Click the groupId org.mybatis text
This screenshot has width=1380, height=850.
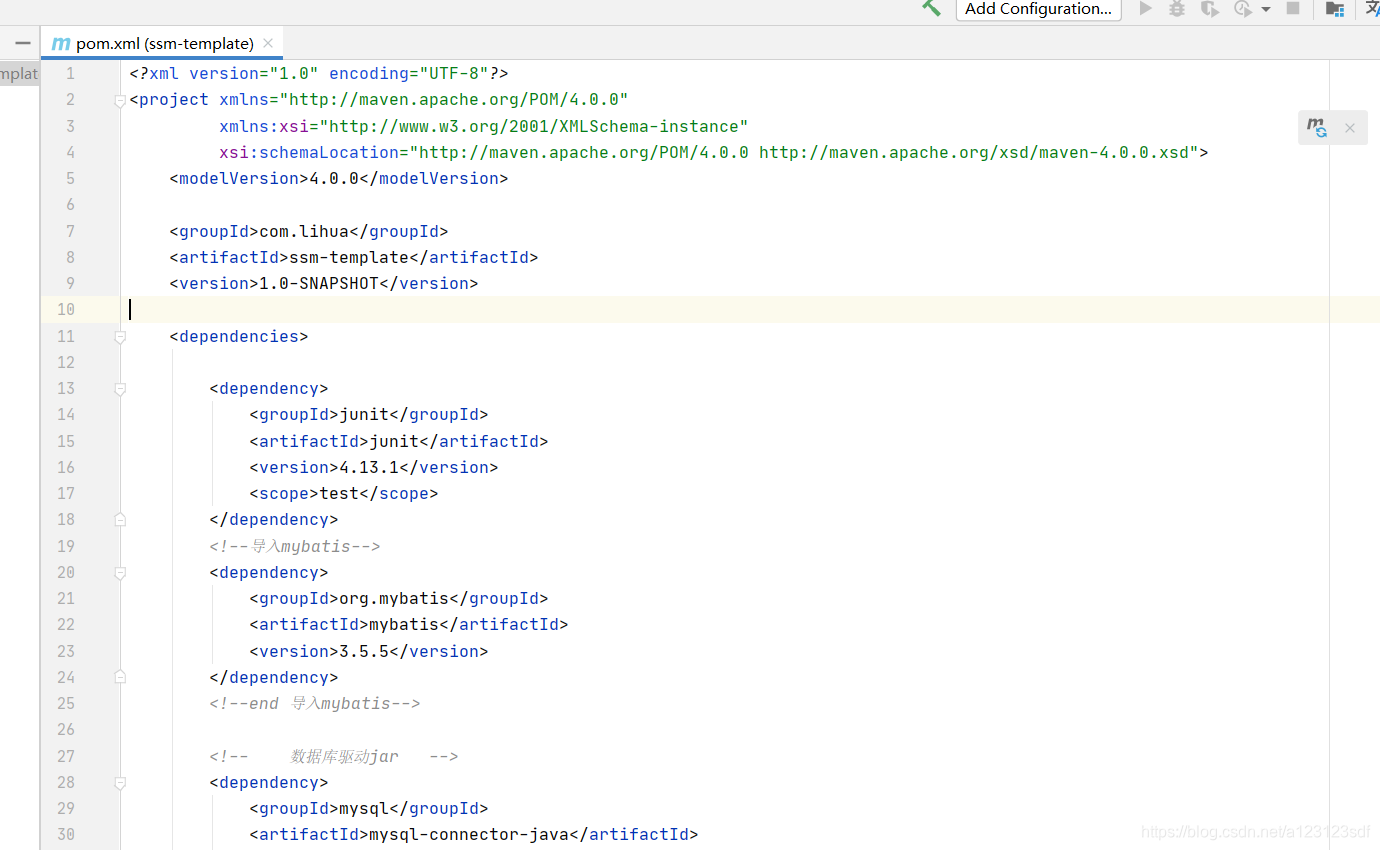pos(394,599)
